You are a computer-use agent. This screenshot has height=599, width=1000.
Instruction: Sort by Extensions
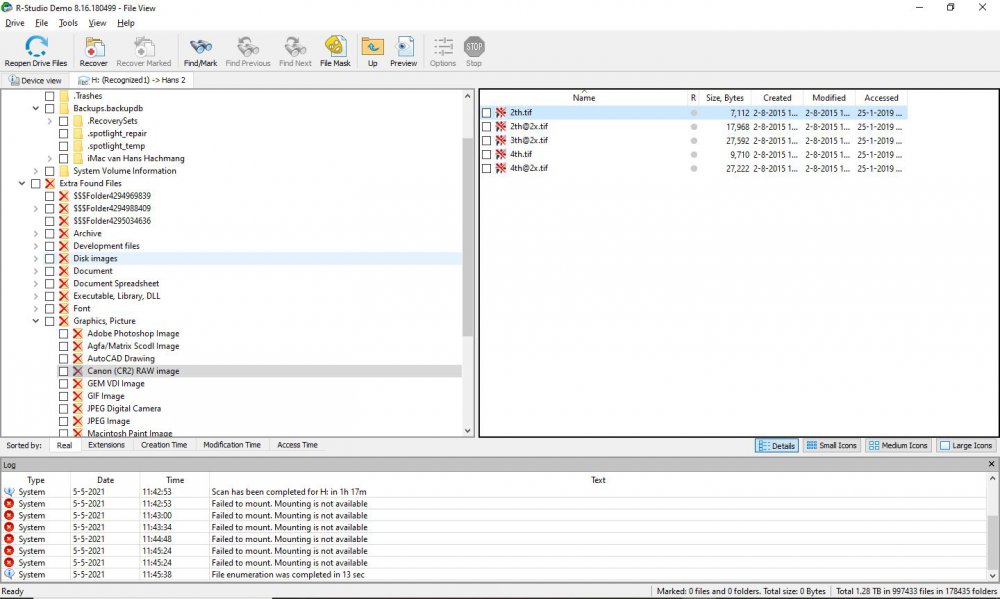click(x=106, y=445)
